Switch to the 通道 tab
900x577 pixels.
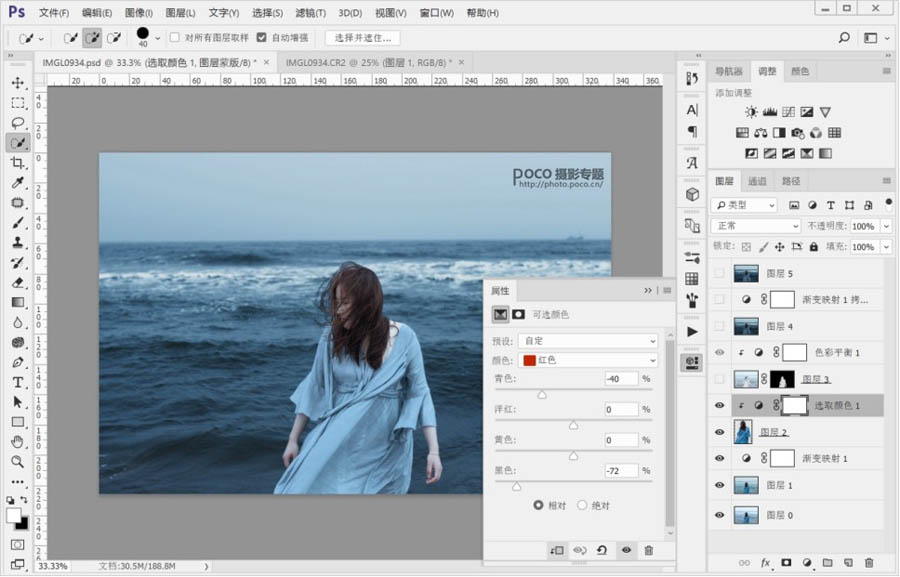point(757,181)
